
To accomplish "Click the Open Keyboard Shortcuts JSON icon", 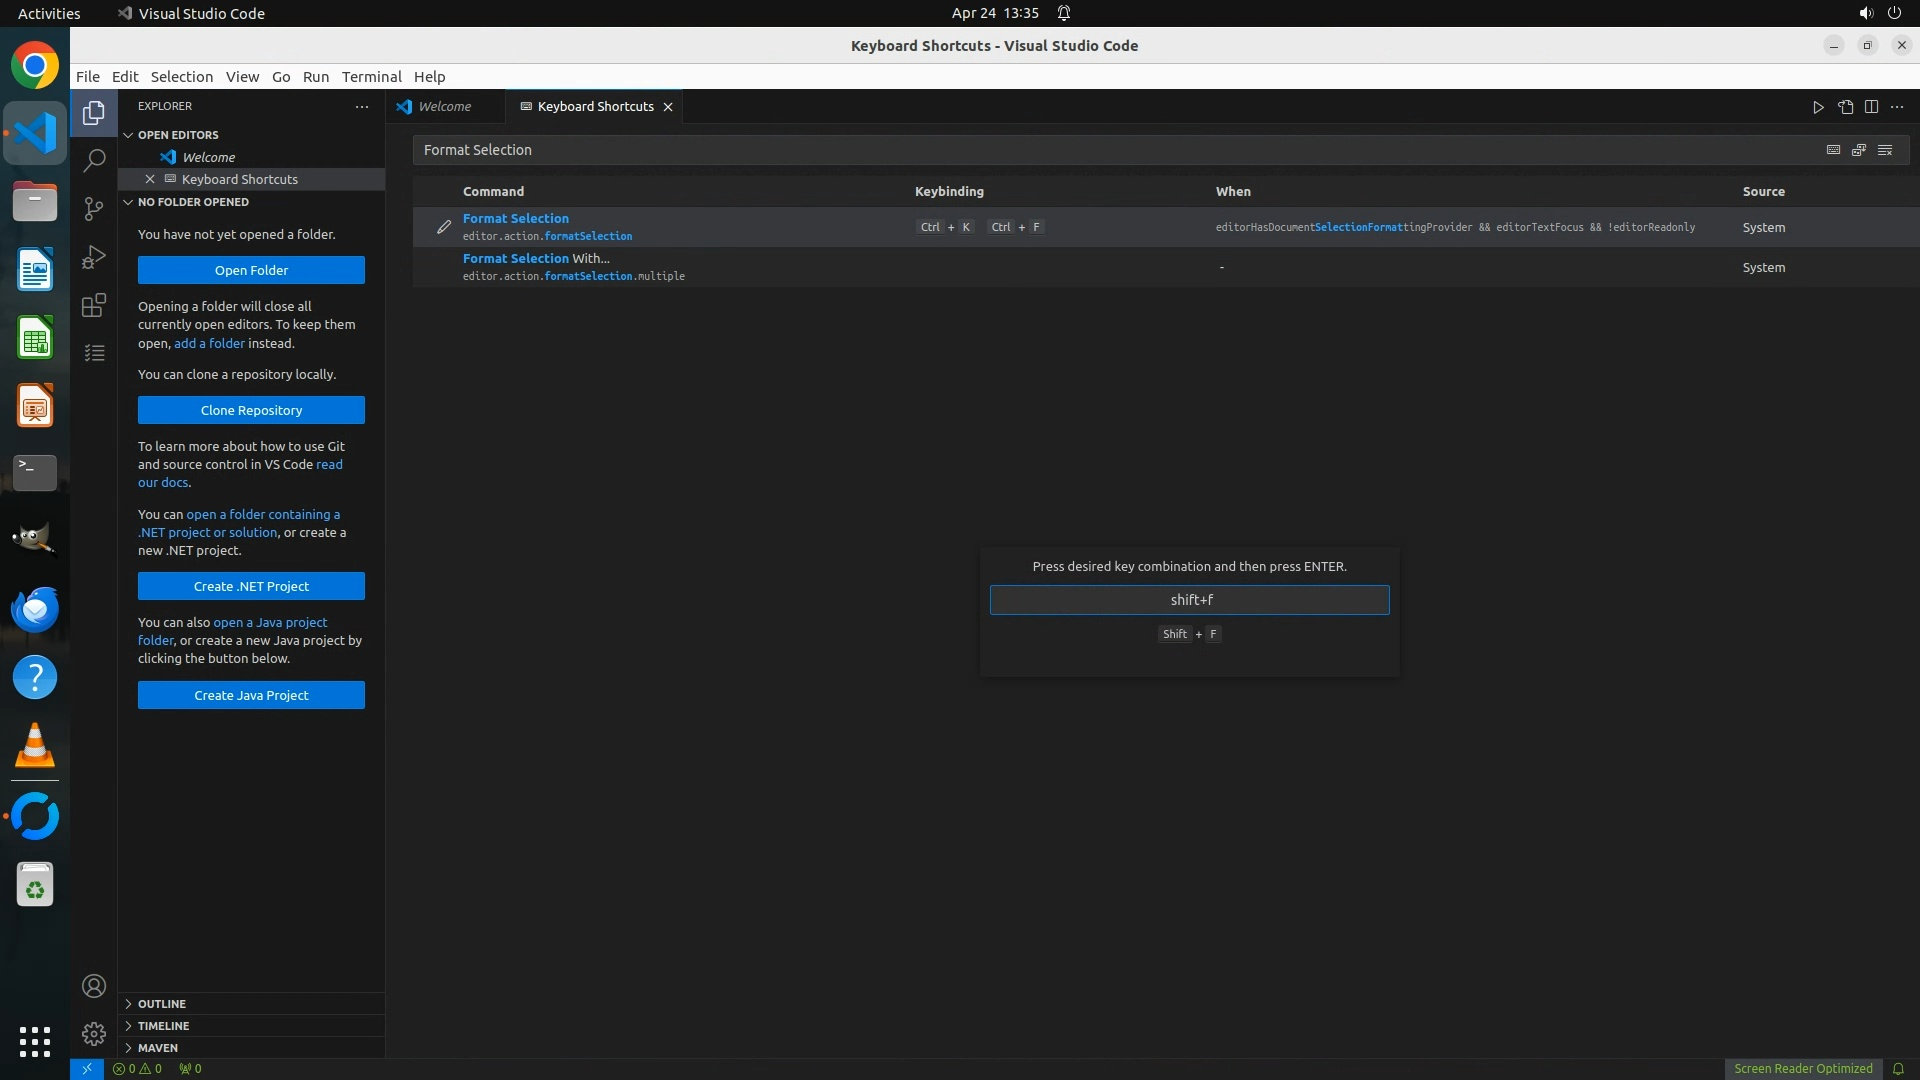I will point(1845,107).
